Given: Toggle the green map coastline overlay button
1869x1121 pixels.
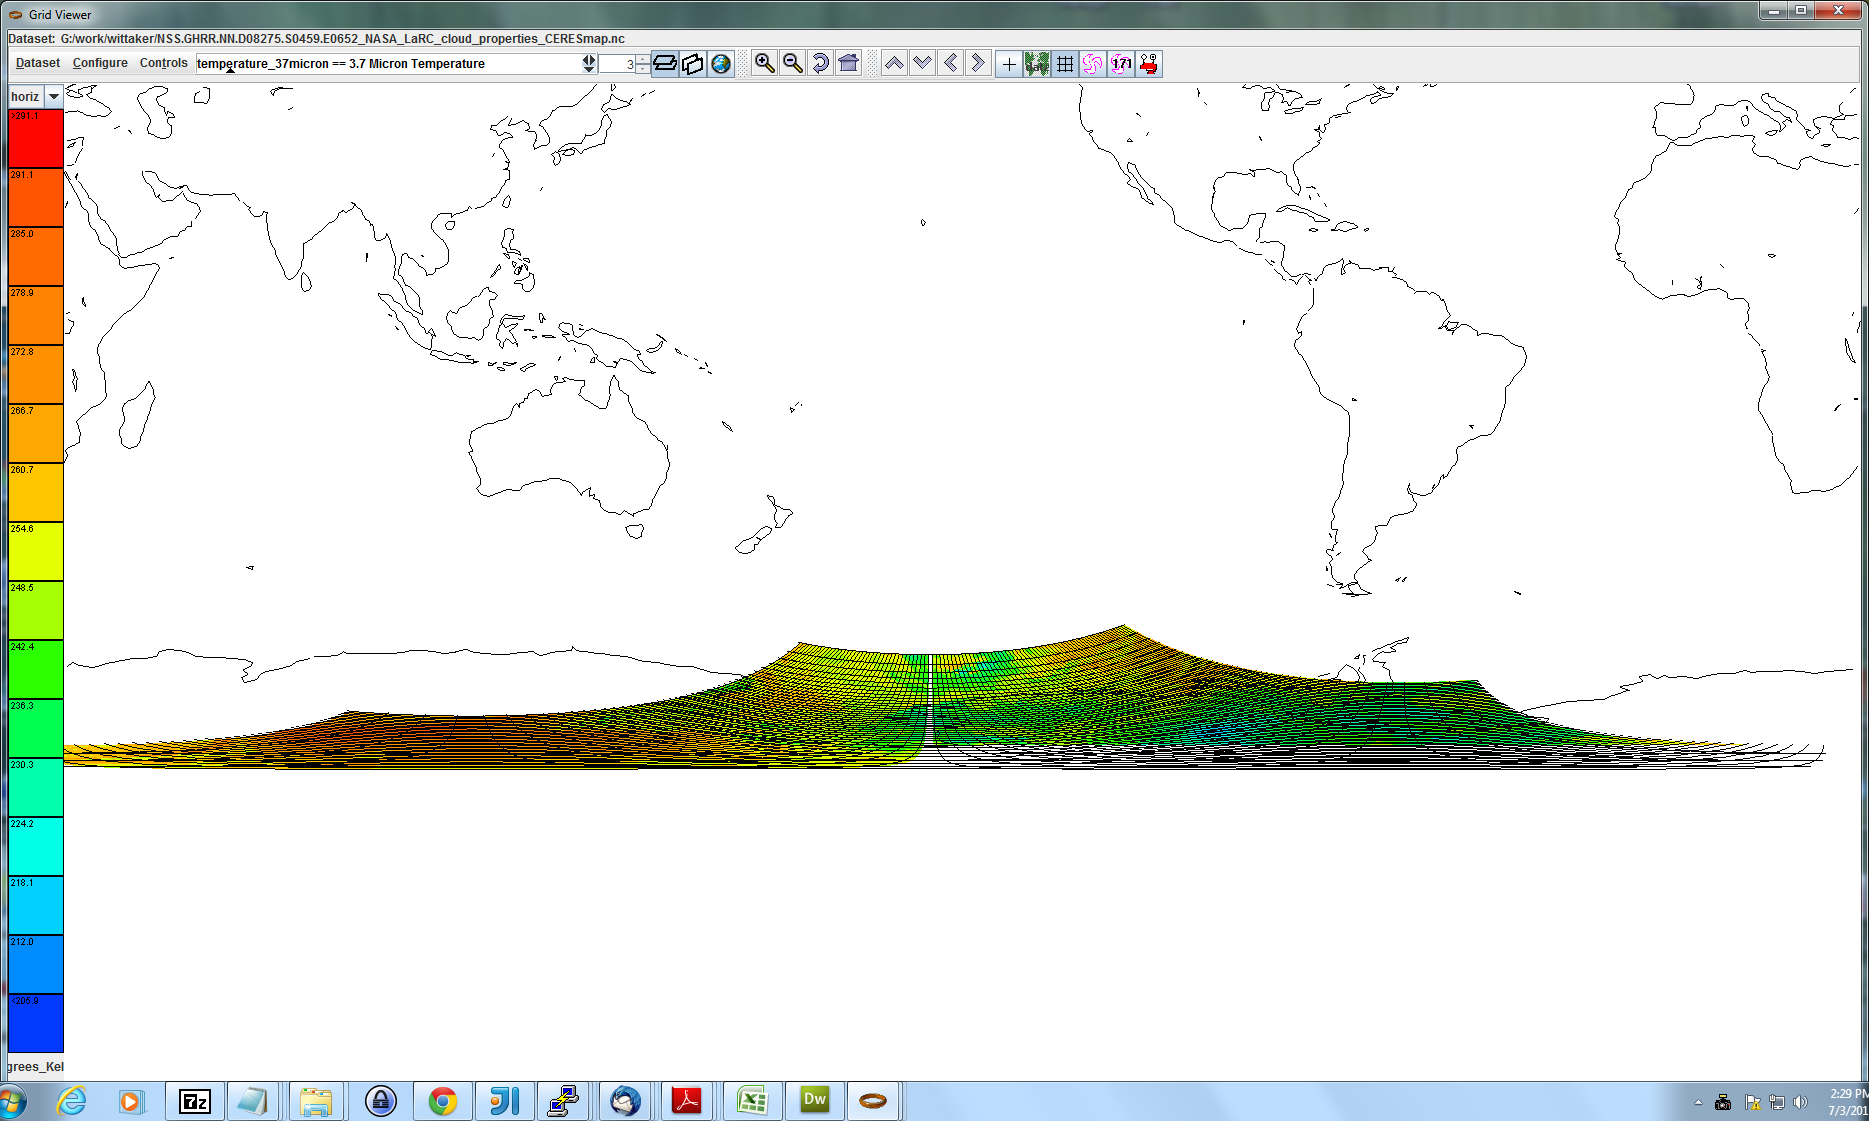Looking at the screenshot, I should tap(1037, 64).
